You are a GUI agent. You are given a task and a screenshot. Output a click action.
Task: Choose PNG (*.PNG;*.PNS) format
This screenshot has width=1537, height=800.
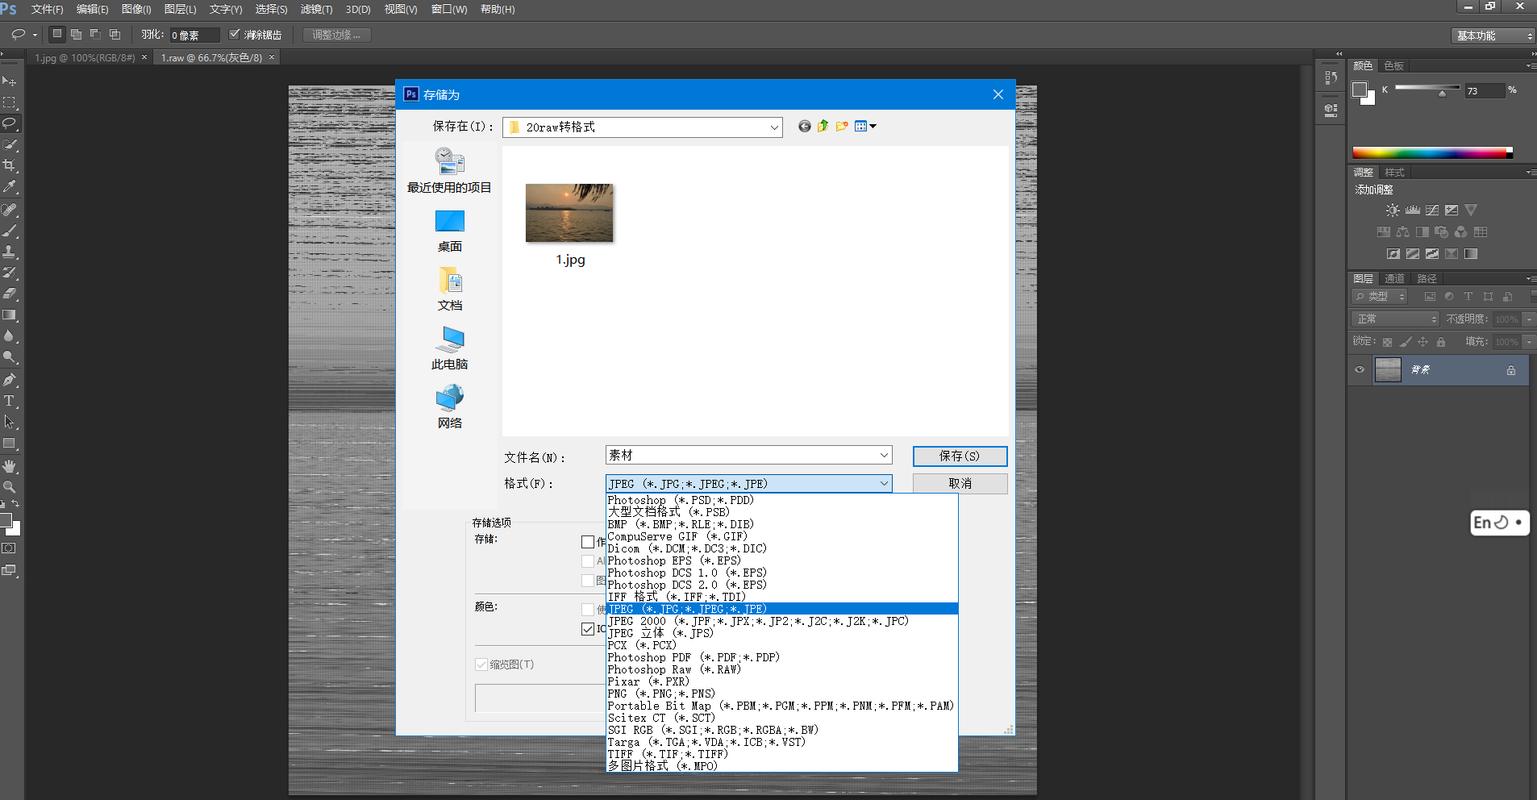point(782,693)
